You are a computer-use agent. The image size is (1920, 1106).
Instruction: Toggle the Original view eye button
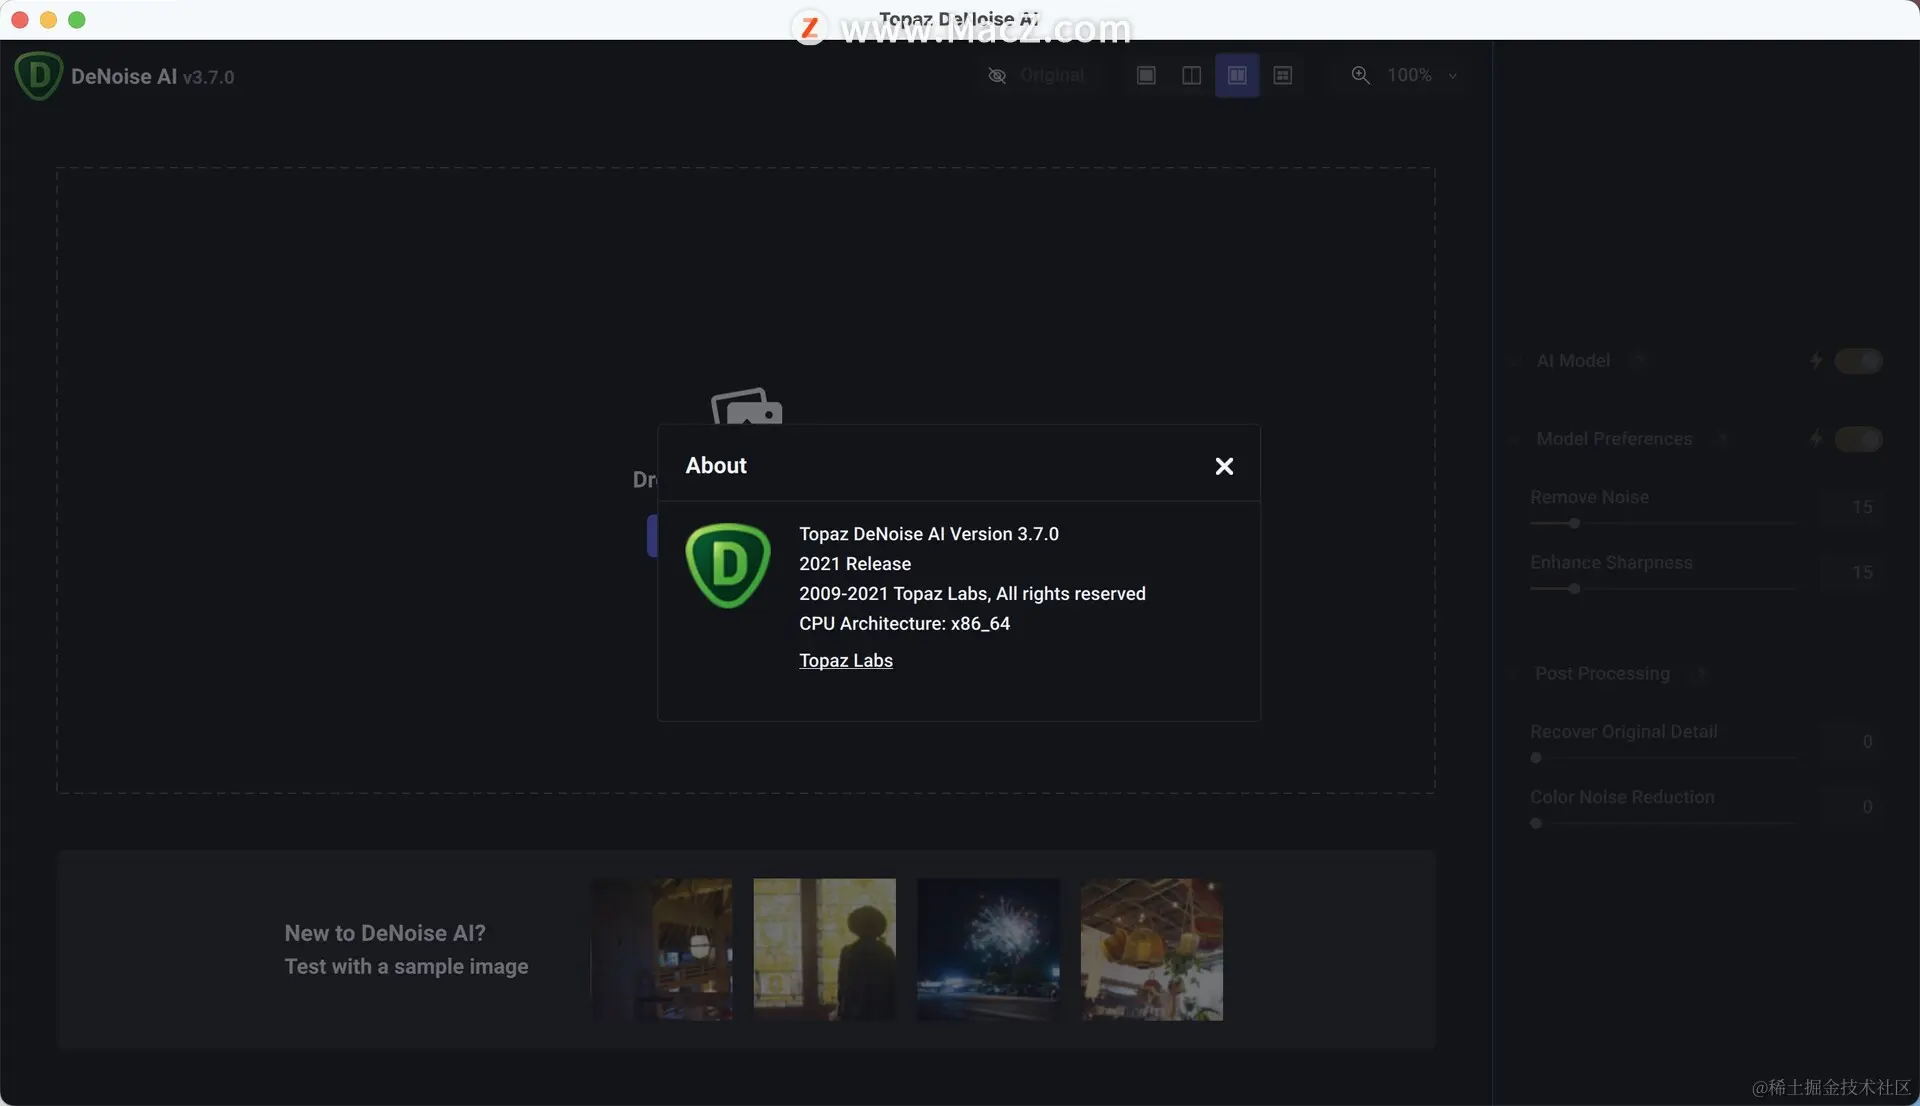coord(997,75)
